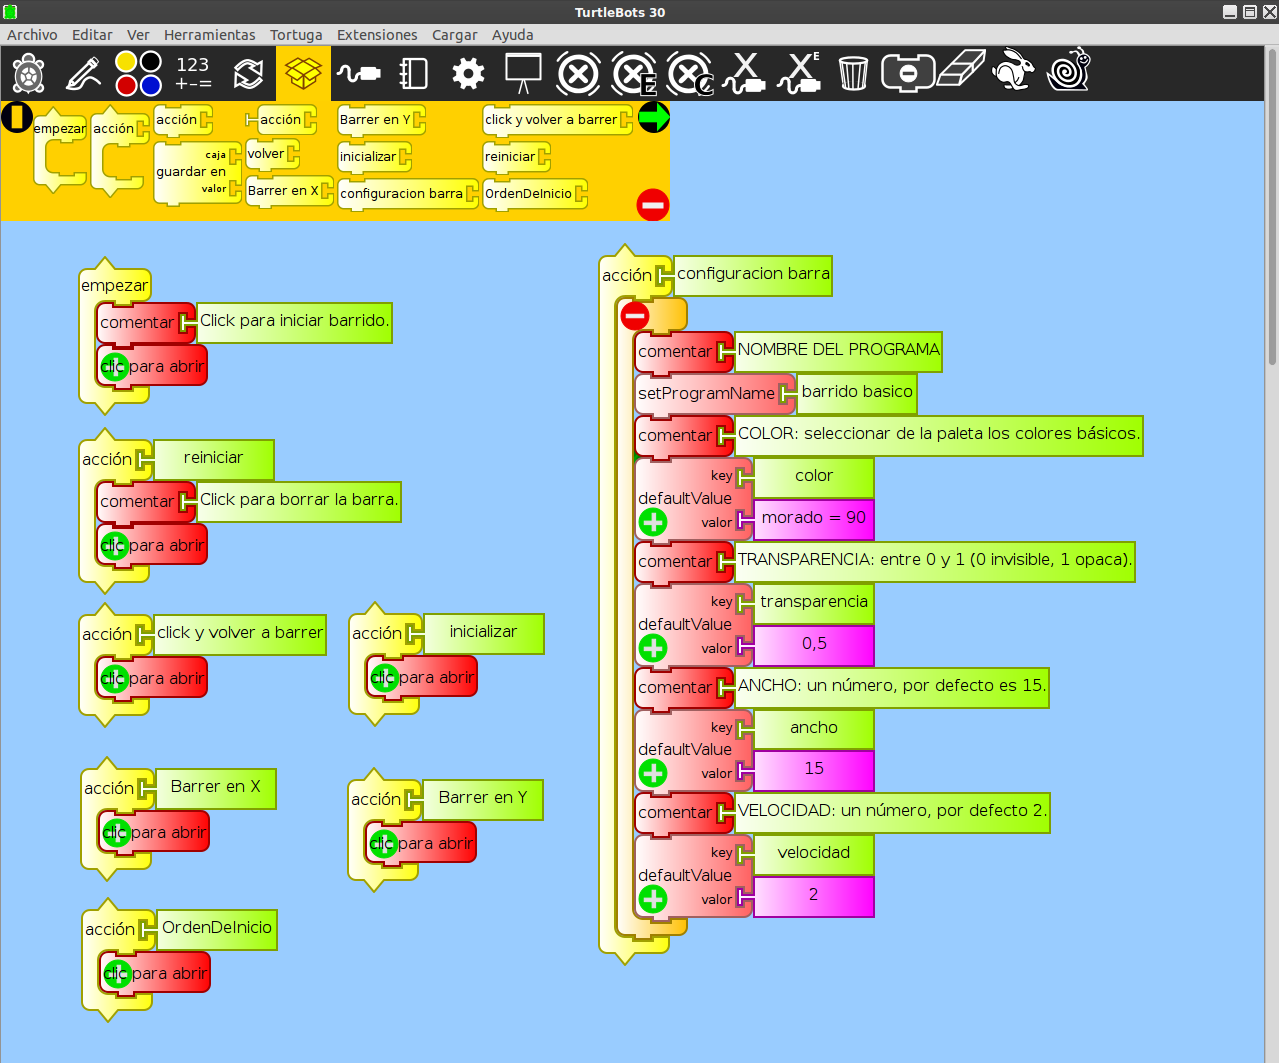Expand collapsed block under empezar
The height and width of the screenshot is (1063, 1279).
114,366
